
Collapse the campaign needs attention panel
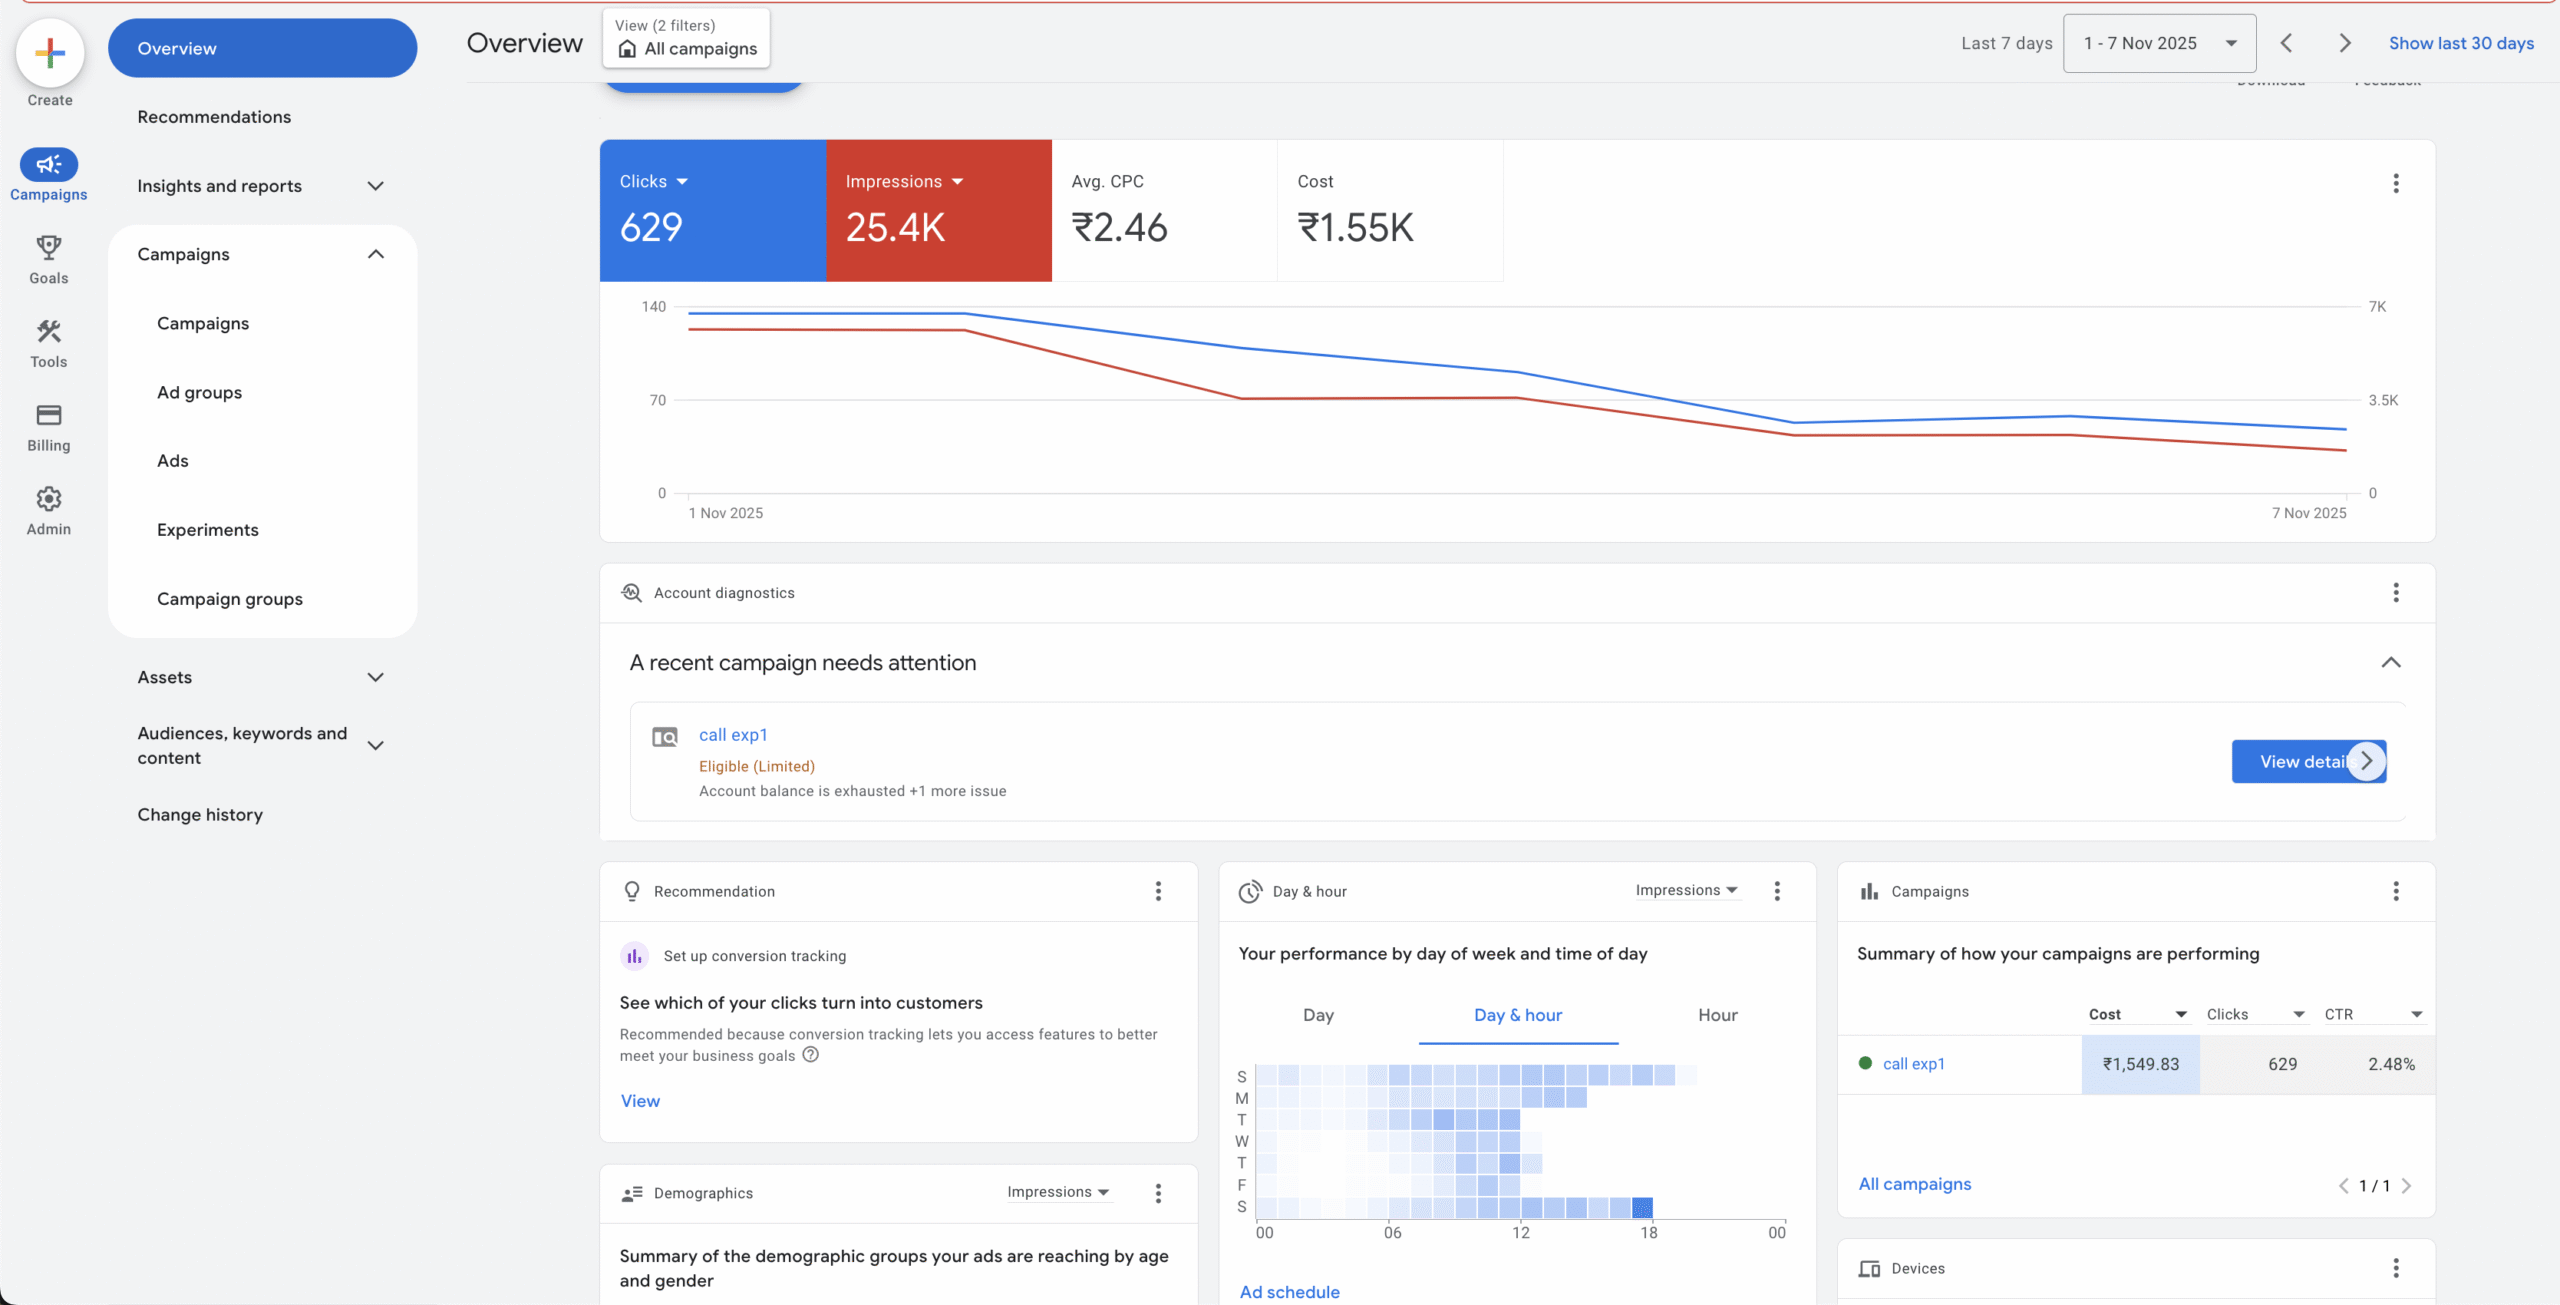[x=2390, y=663]
